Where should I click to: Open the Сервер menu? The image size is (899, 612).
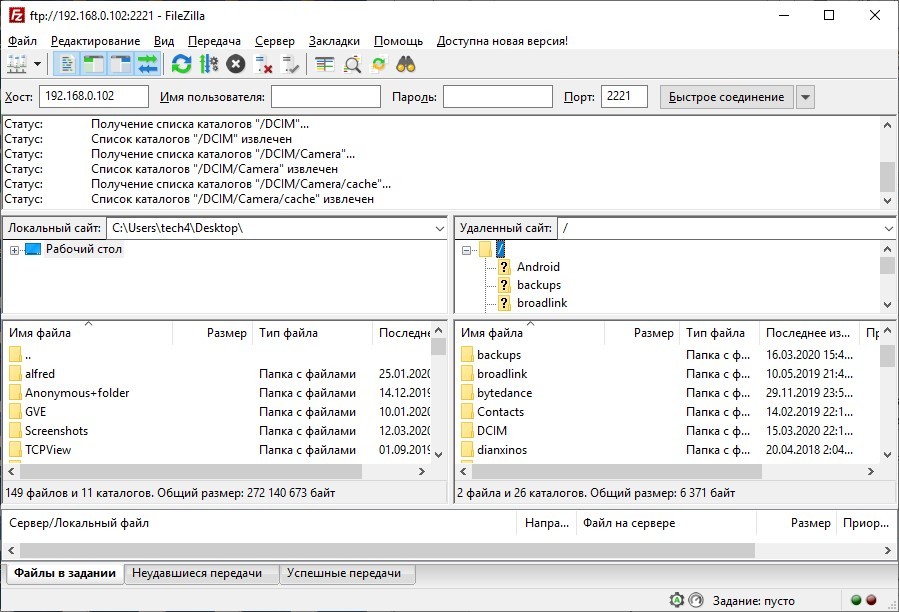point(275,41)
